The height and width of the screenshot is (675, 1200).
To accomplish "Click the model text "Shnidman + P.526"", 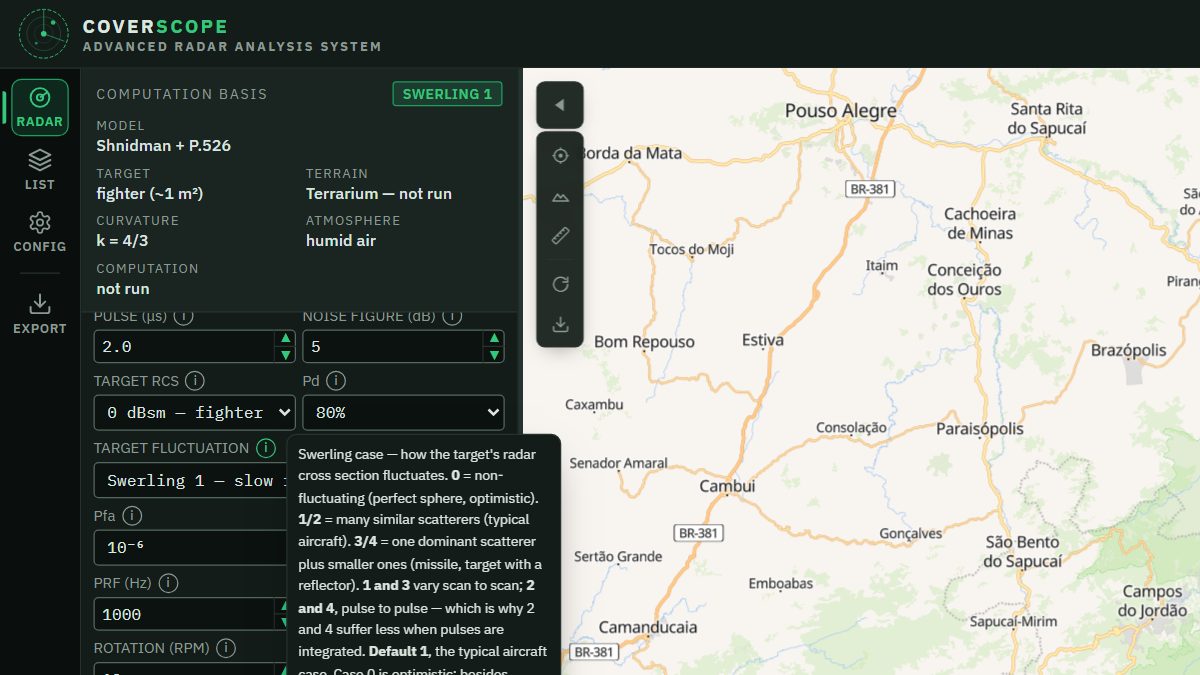I will click(x=164, y=145).
